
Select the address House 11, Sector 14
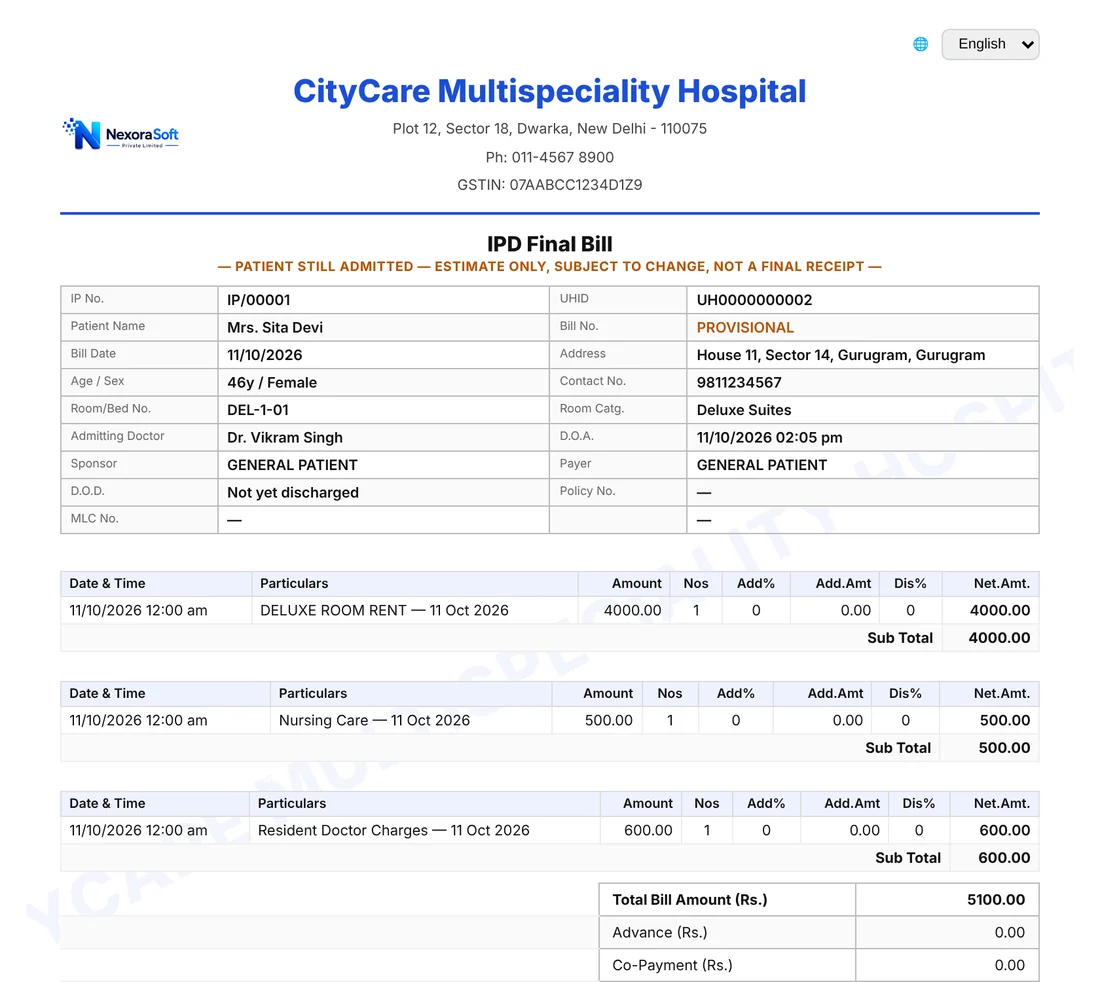[x=840, y=355]
